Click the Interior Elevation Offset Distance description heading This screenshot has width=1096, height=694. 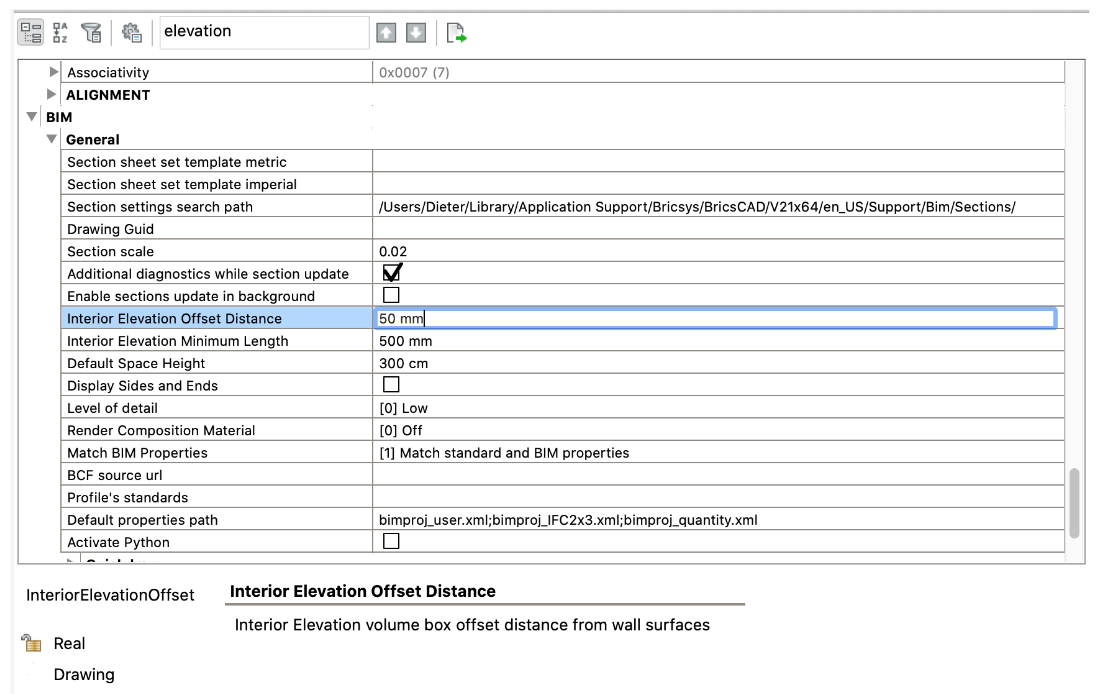[x=363, y=591]
